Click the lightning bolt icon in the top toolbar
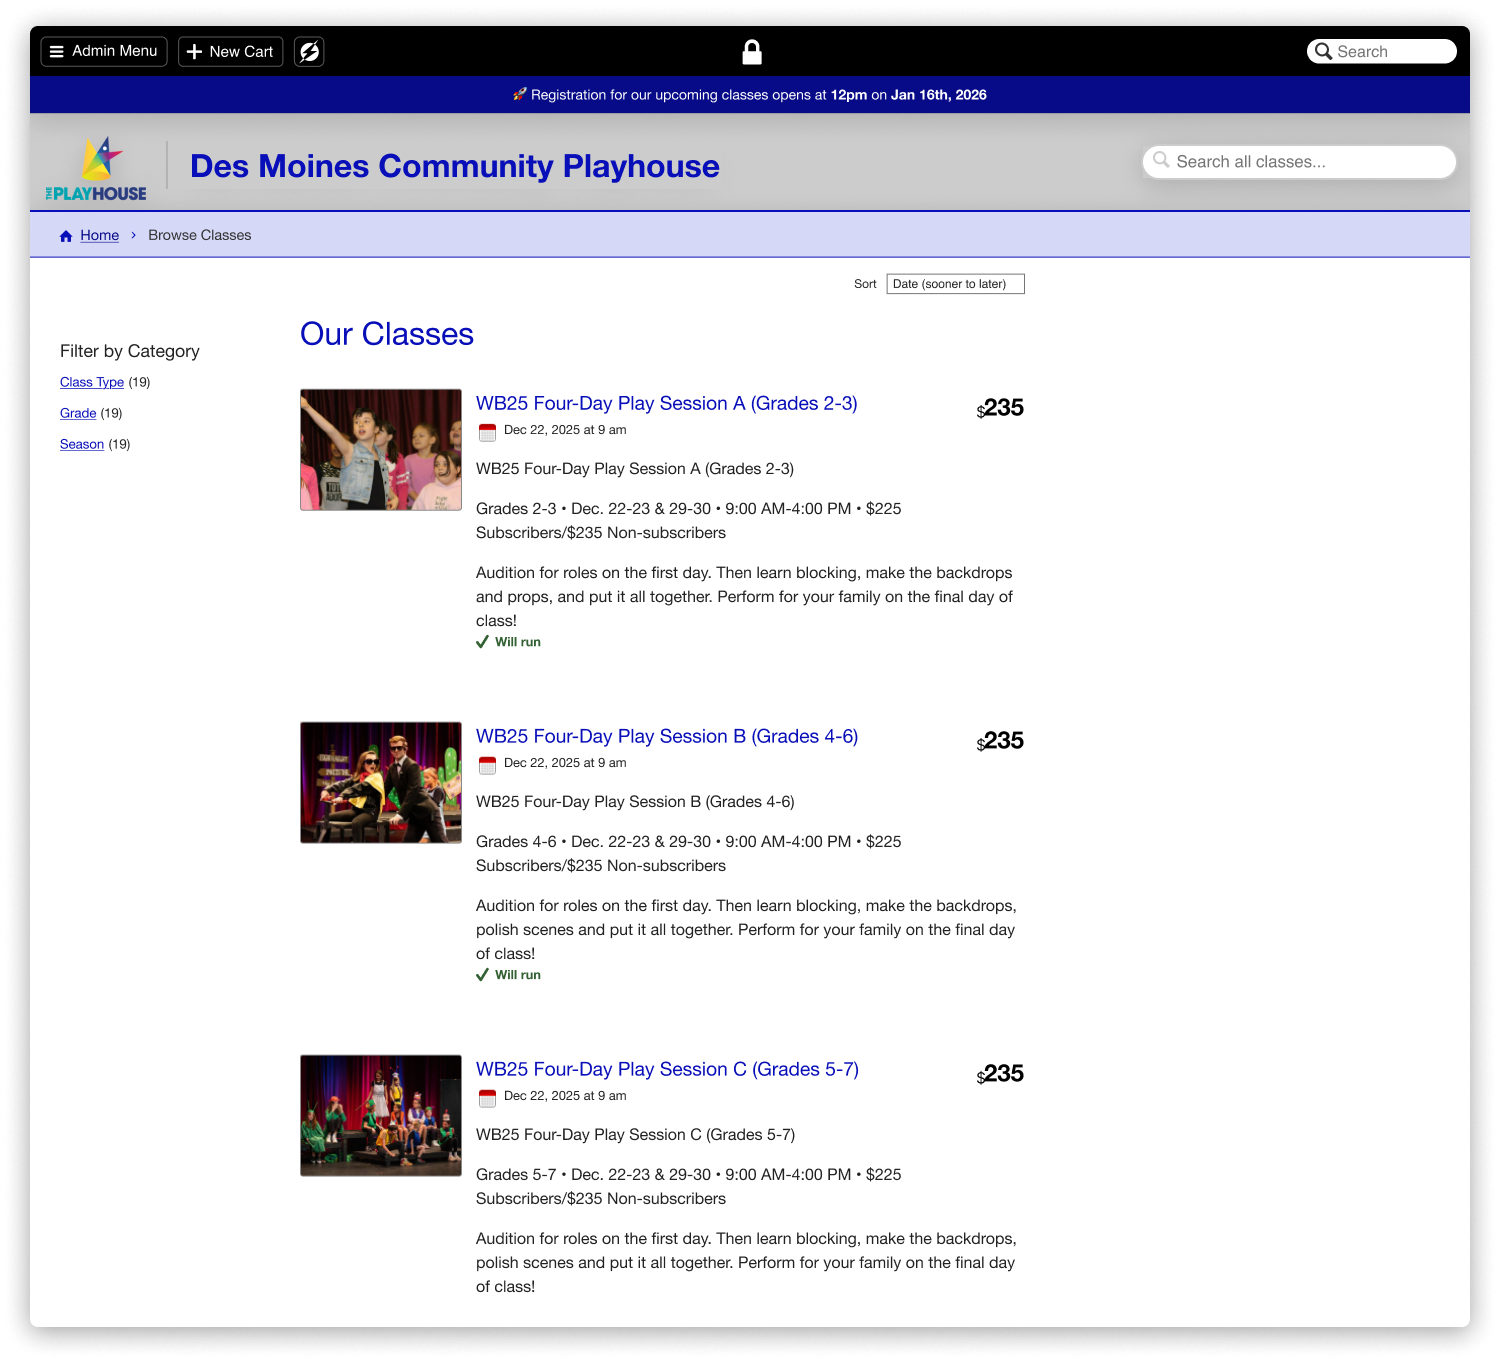The image size is (1500, 1363). pyautogui.click(x=308, y=51)
